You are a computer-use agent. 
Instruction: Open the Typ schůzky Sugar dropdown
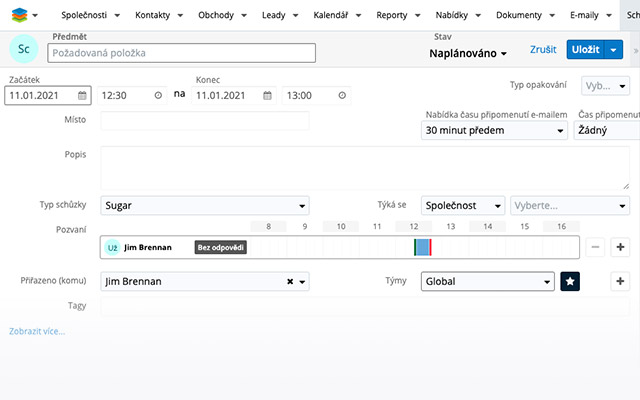205,206
